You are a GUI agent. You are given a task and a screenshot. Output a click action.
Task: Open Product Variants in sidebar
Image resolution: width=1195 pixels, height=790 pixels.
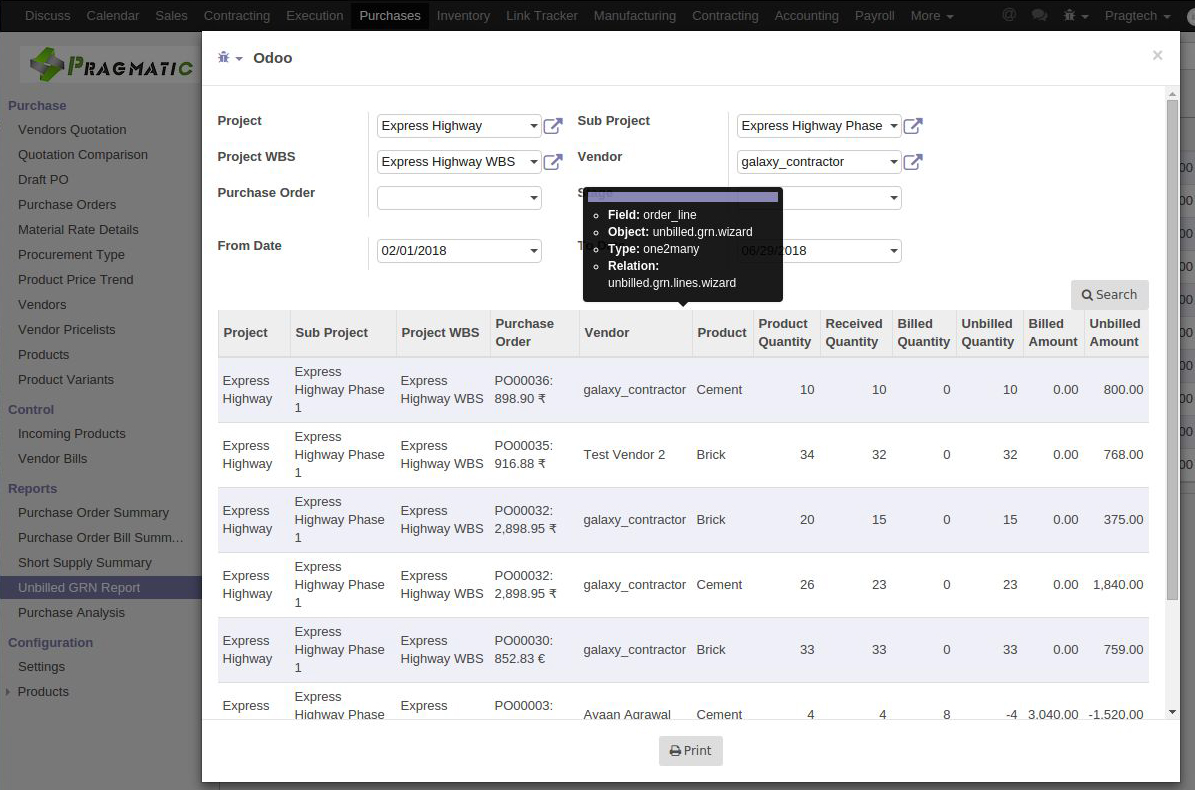pyautogui.click(x=66, y=379)
